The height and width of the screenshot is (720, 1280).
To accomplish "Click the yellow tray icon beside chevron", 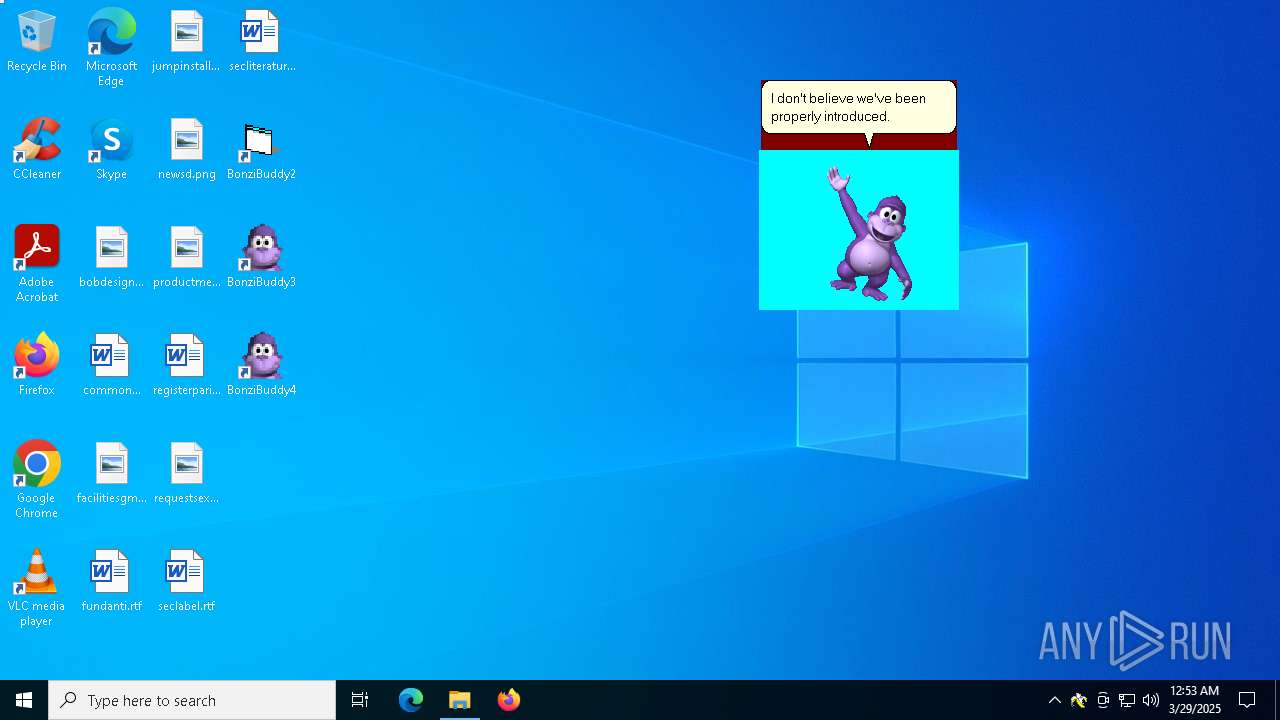I will pyautogui.click(x=1079, y=700).
